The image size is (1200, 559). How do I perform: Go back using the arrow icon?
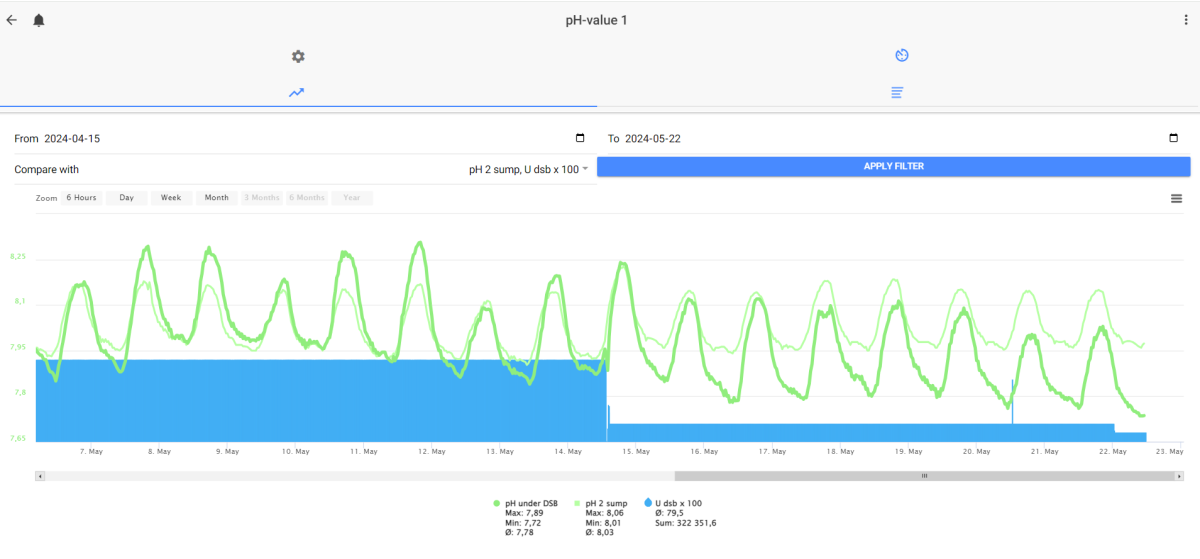[12, 20]
